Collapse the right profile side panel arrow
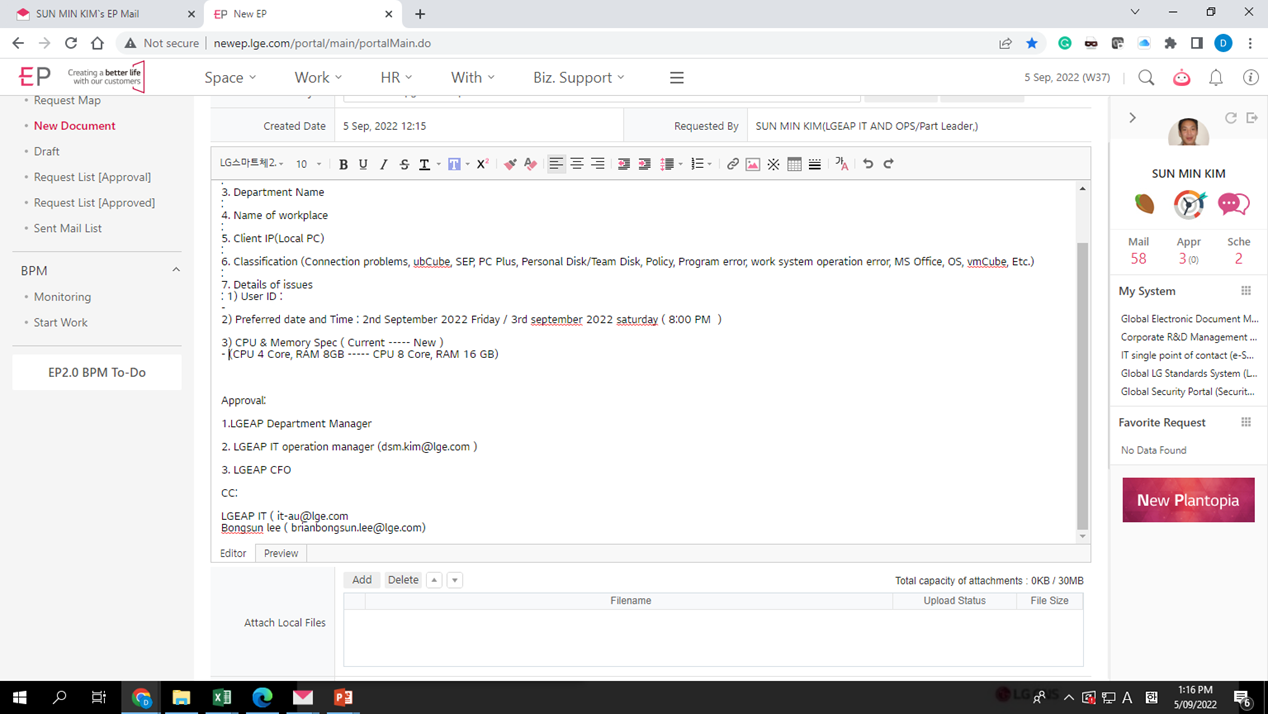The height and width of the screenshot is (714, 1268). pyautogui.click(x=1132, y=118)
